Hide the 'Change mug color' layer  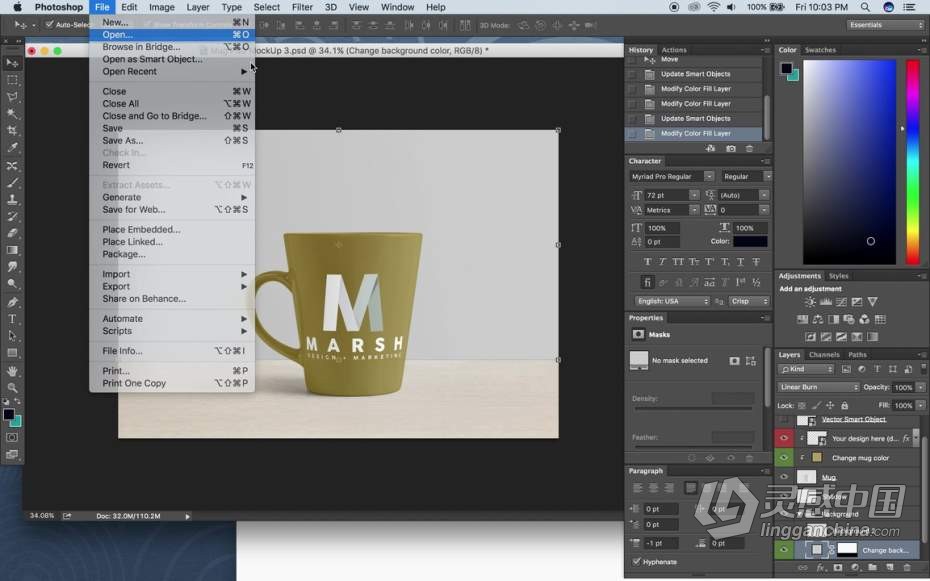(784, 458)
